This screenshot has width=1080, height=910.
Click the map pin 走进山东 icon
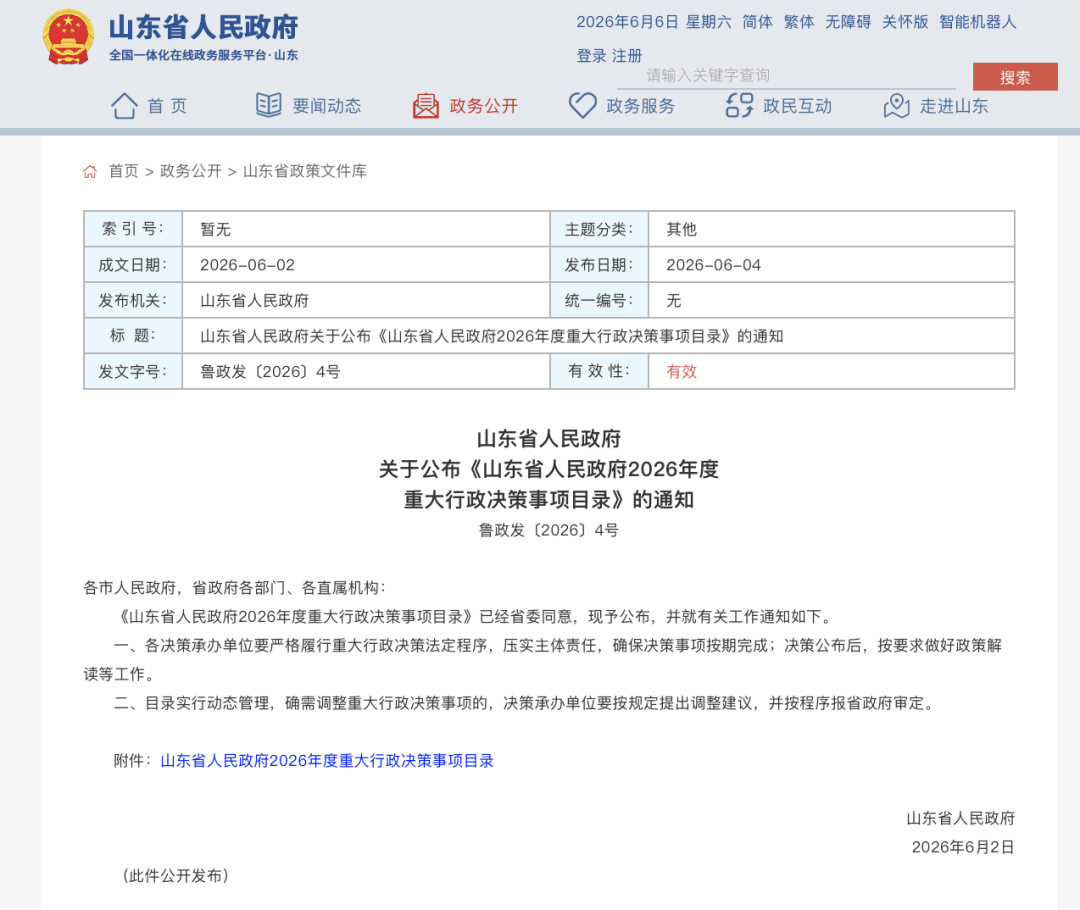pos(897,105)
